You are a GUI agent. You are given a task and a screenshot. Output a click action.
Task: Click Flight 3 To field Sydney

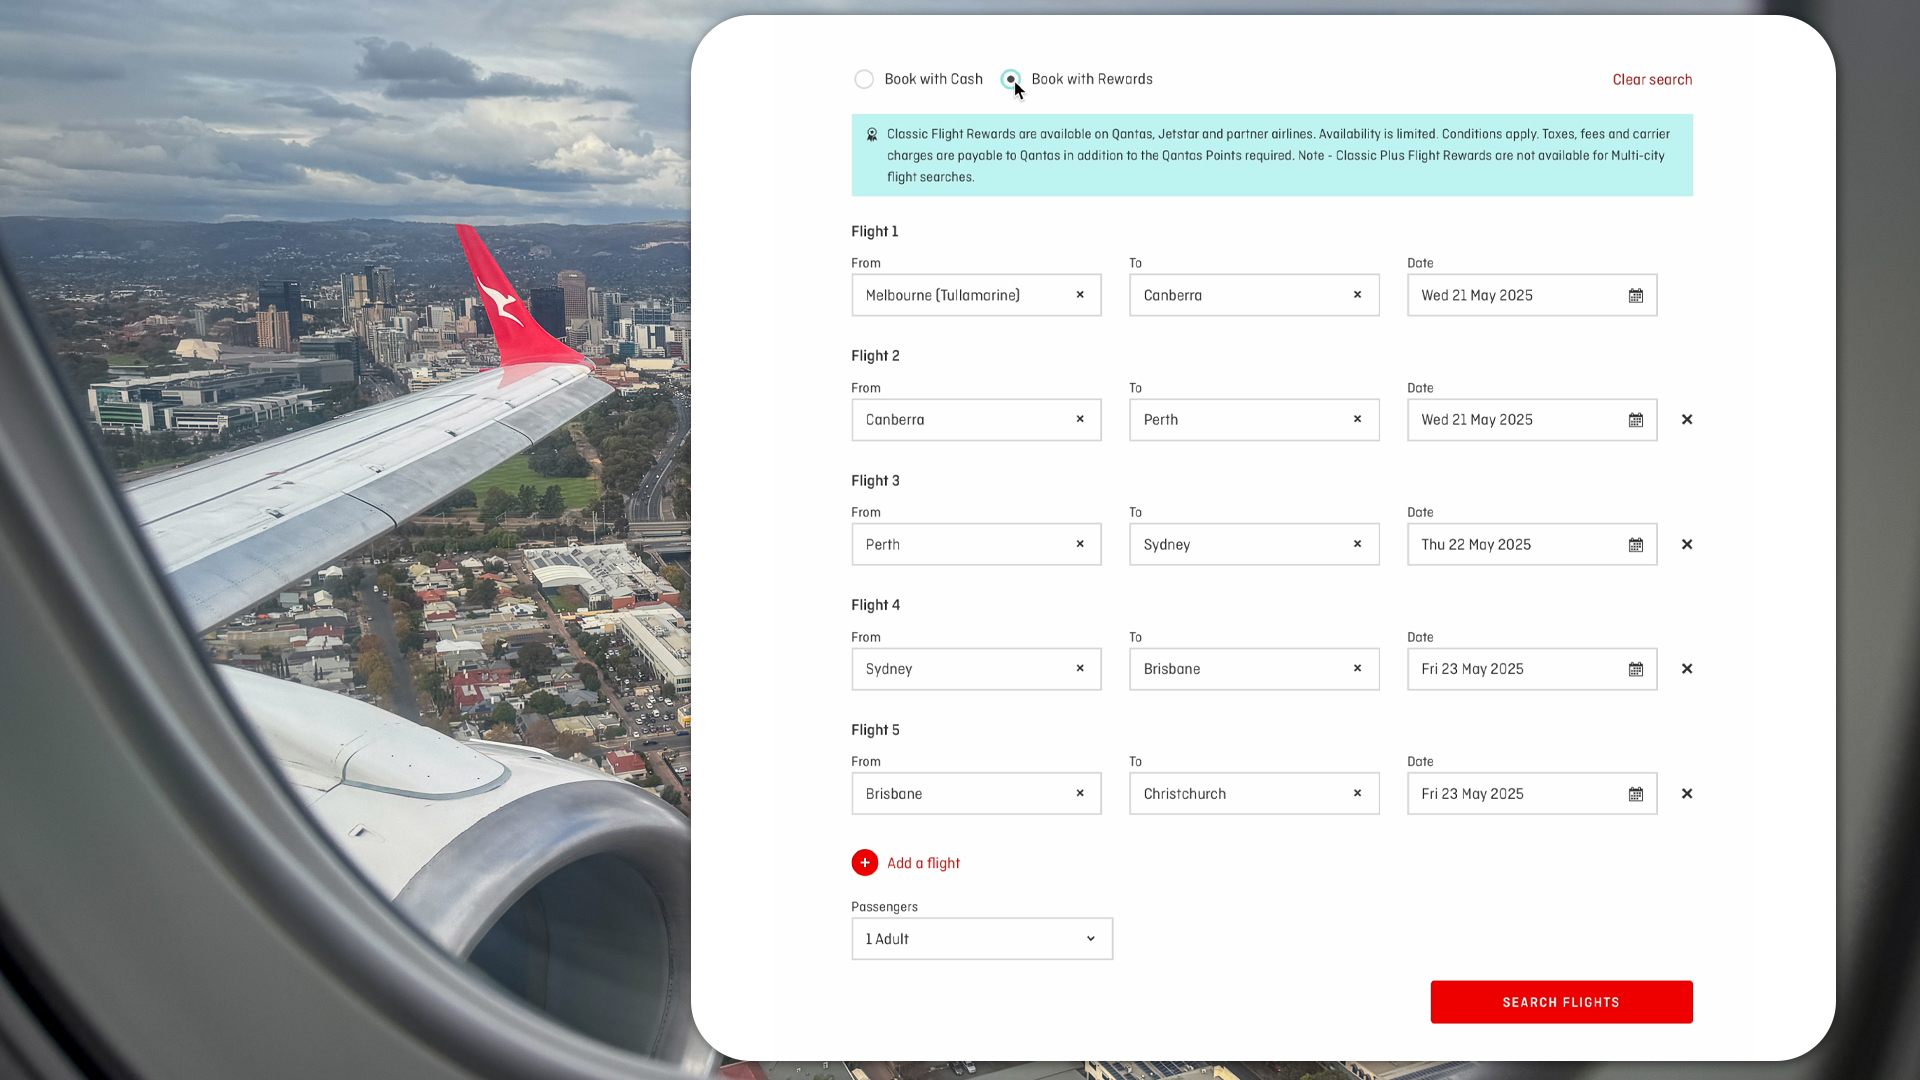click(1254, 544)
